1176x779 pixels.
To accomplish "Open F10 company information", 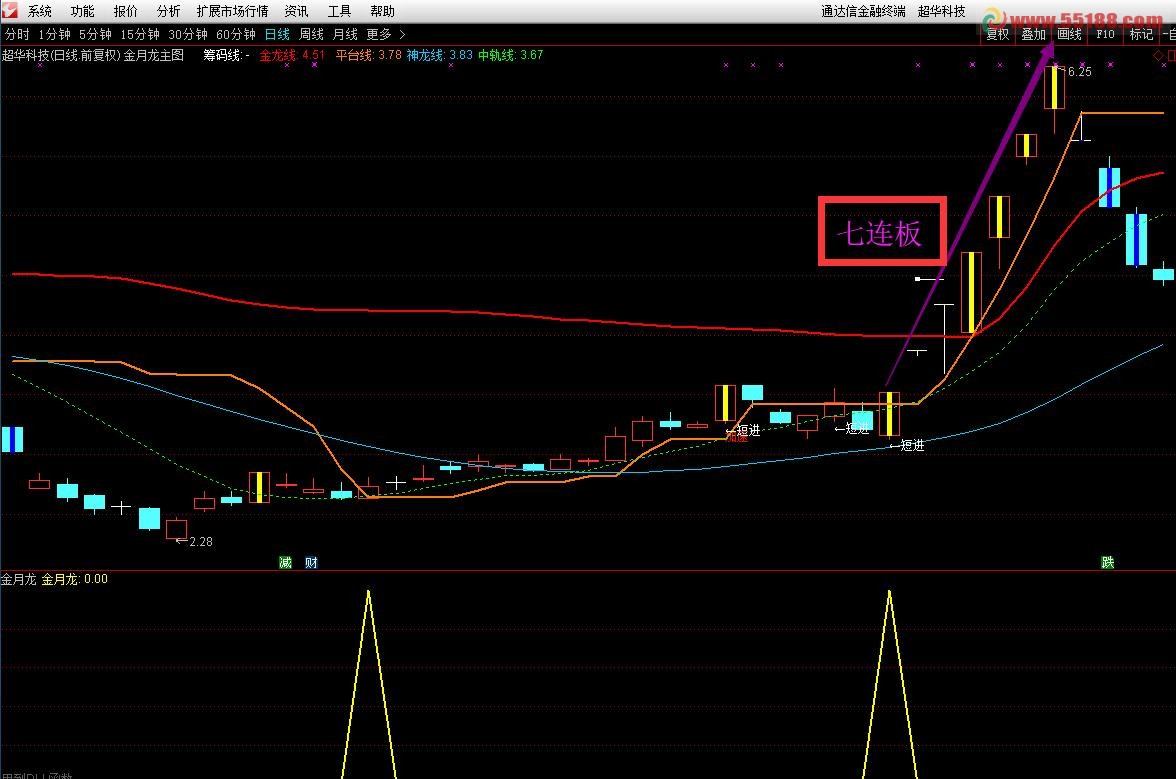I will tap(1105, 34).
